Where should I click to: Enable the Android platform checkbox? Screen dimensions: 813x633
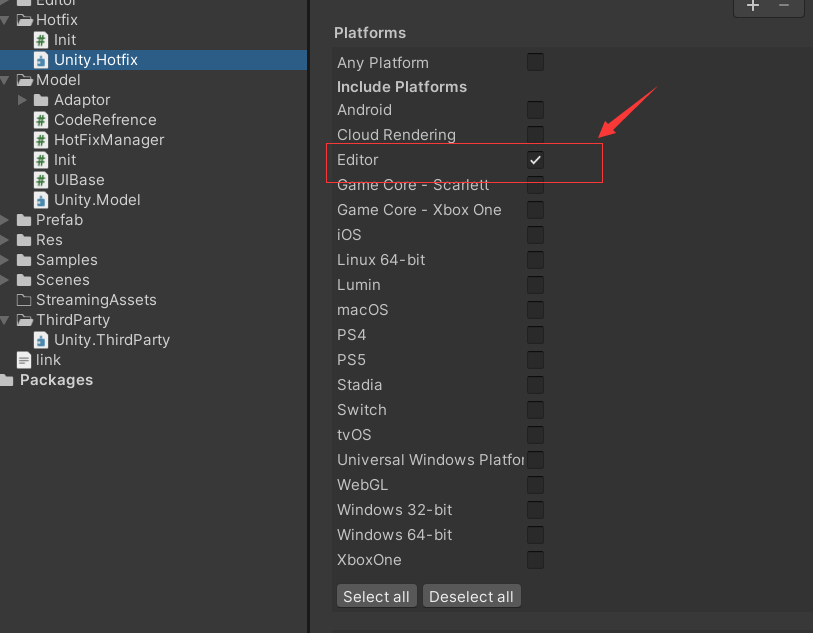(x=535, y=110)
